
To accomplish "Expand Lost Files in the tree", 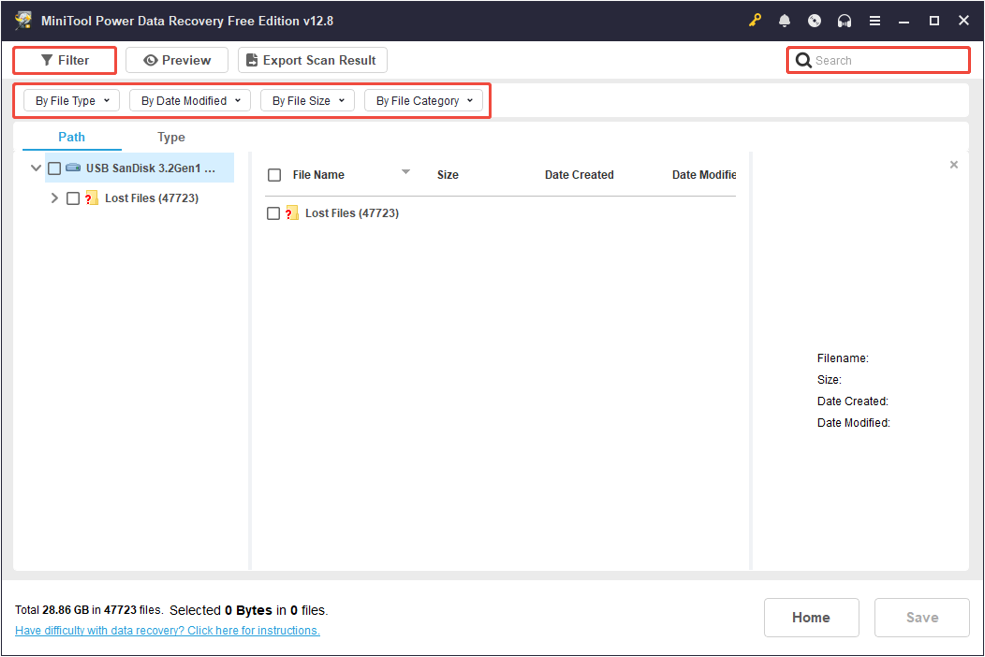I will pos(53,198).
